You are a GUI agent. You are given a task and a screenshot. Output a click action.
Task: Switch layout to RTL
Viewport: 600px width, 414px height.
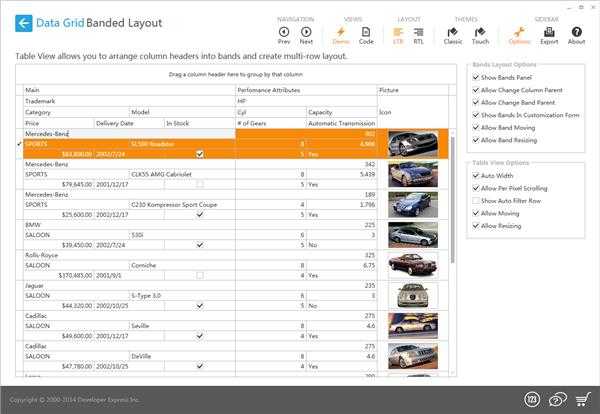[x=421, y=36]
